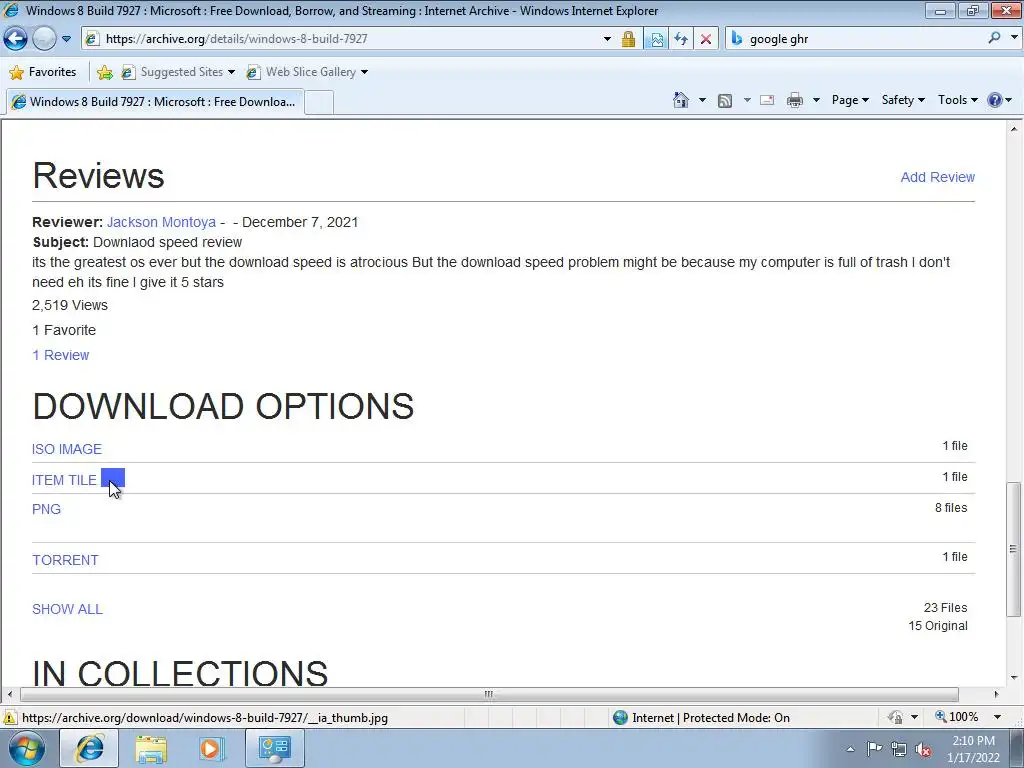
Task: Click the vertical scrollbar down arrow
Action: coord(1014,678)
